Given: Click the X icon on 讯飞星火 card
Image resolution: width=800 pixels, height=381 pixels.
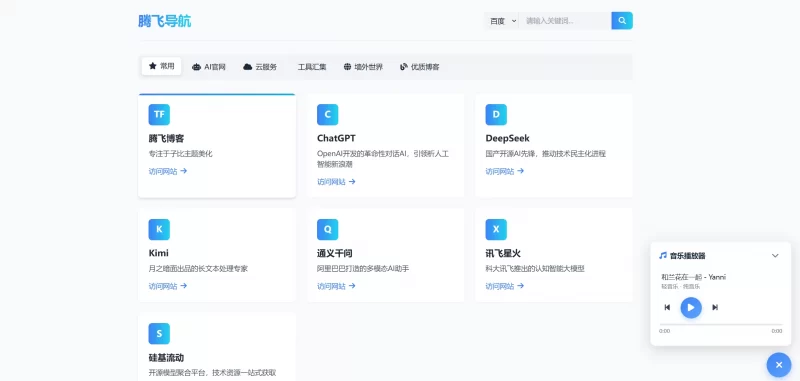Looking at the screenshot, I should coord(496,229).
